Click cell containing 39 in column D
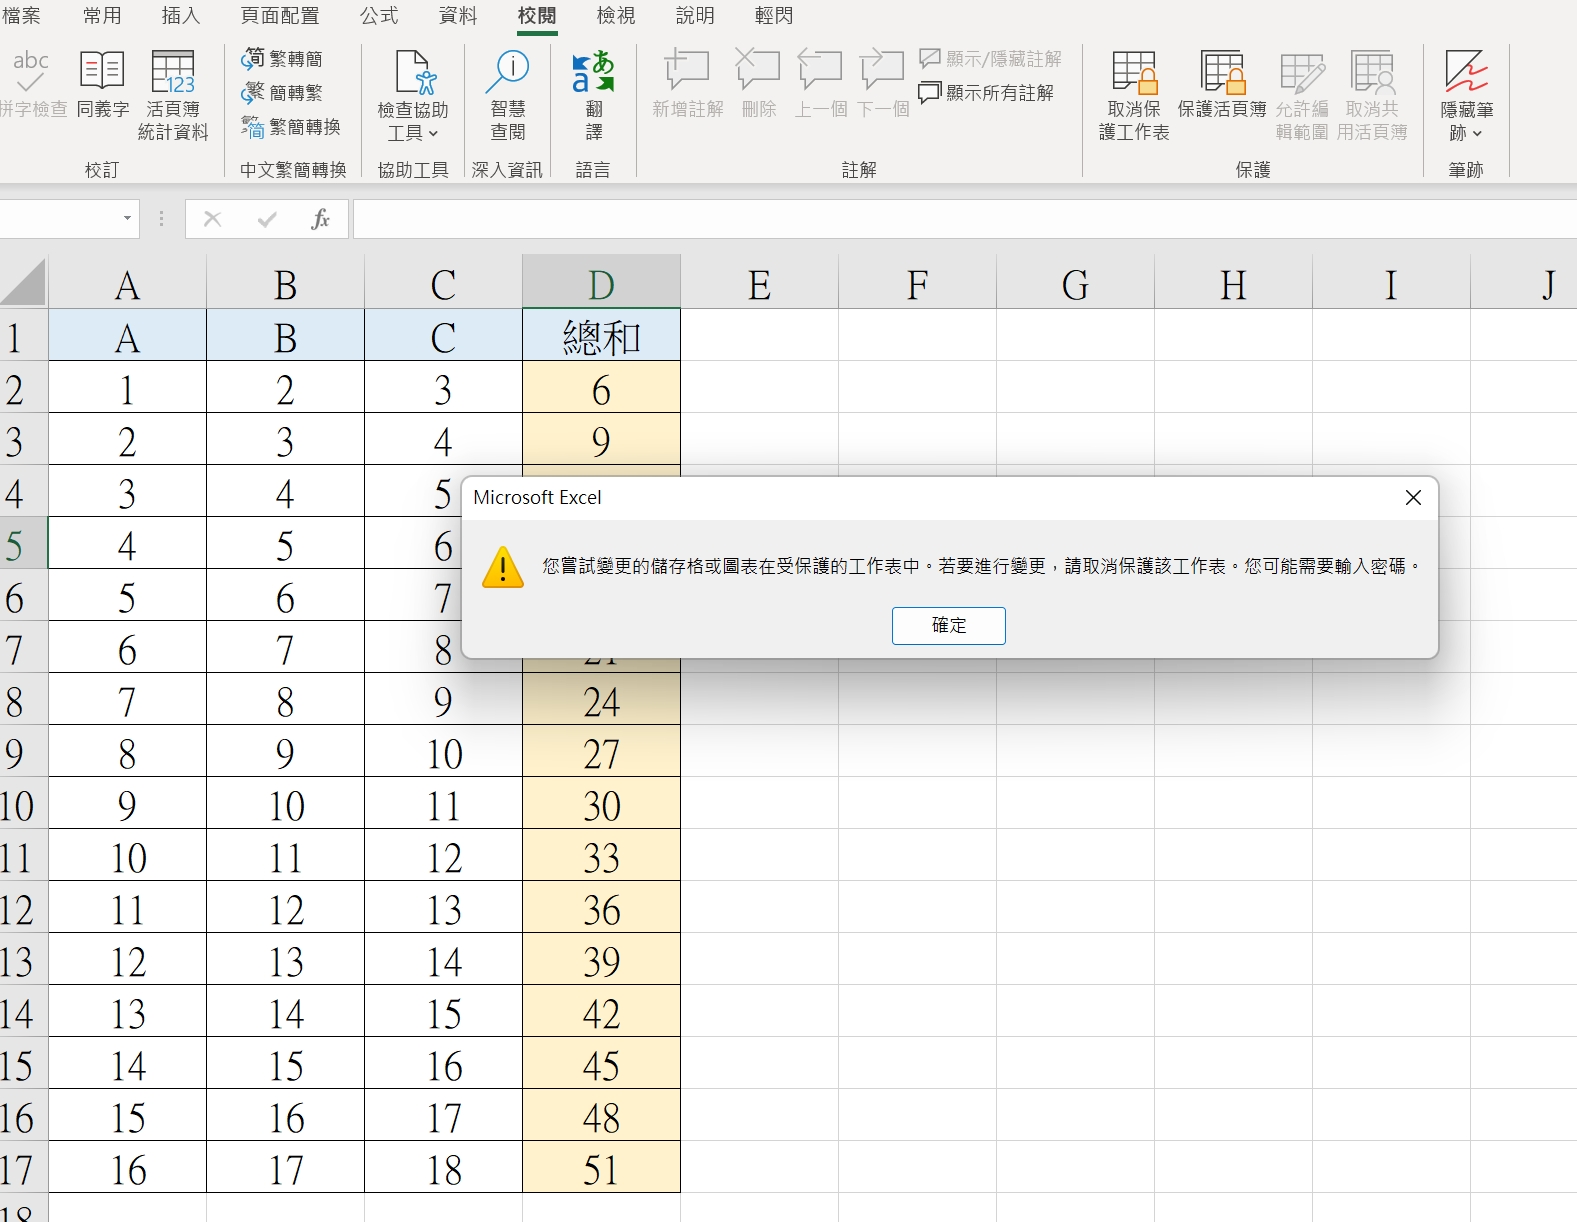This screenshot has width=1577, height=1222. (601, 961)
